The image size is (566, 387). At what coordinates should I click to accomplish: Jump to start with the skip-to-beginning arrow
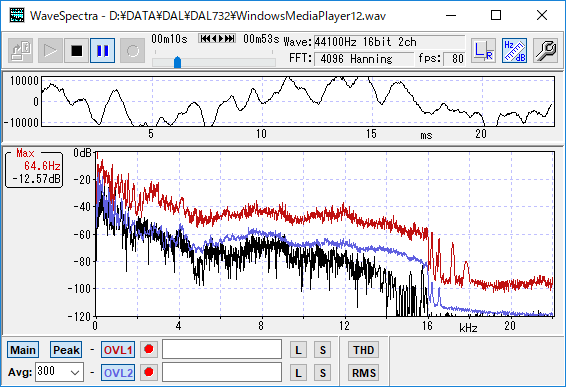[204, 38]
